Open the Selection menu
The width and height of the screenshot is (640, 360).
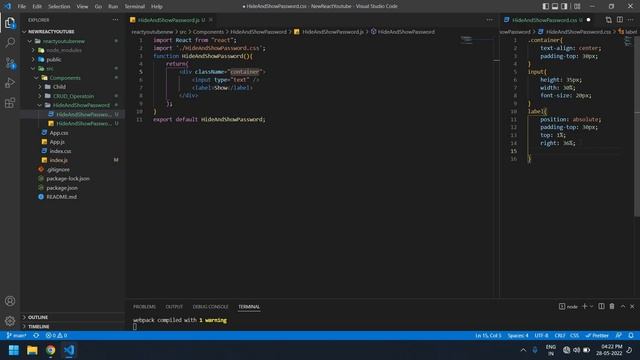59,6
